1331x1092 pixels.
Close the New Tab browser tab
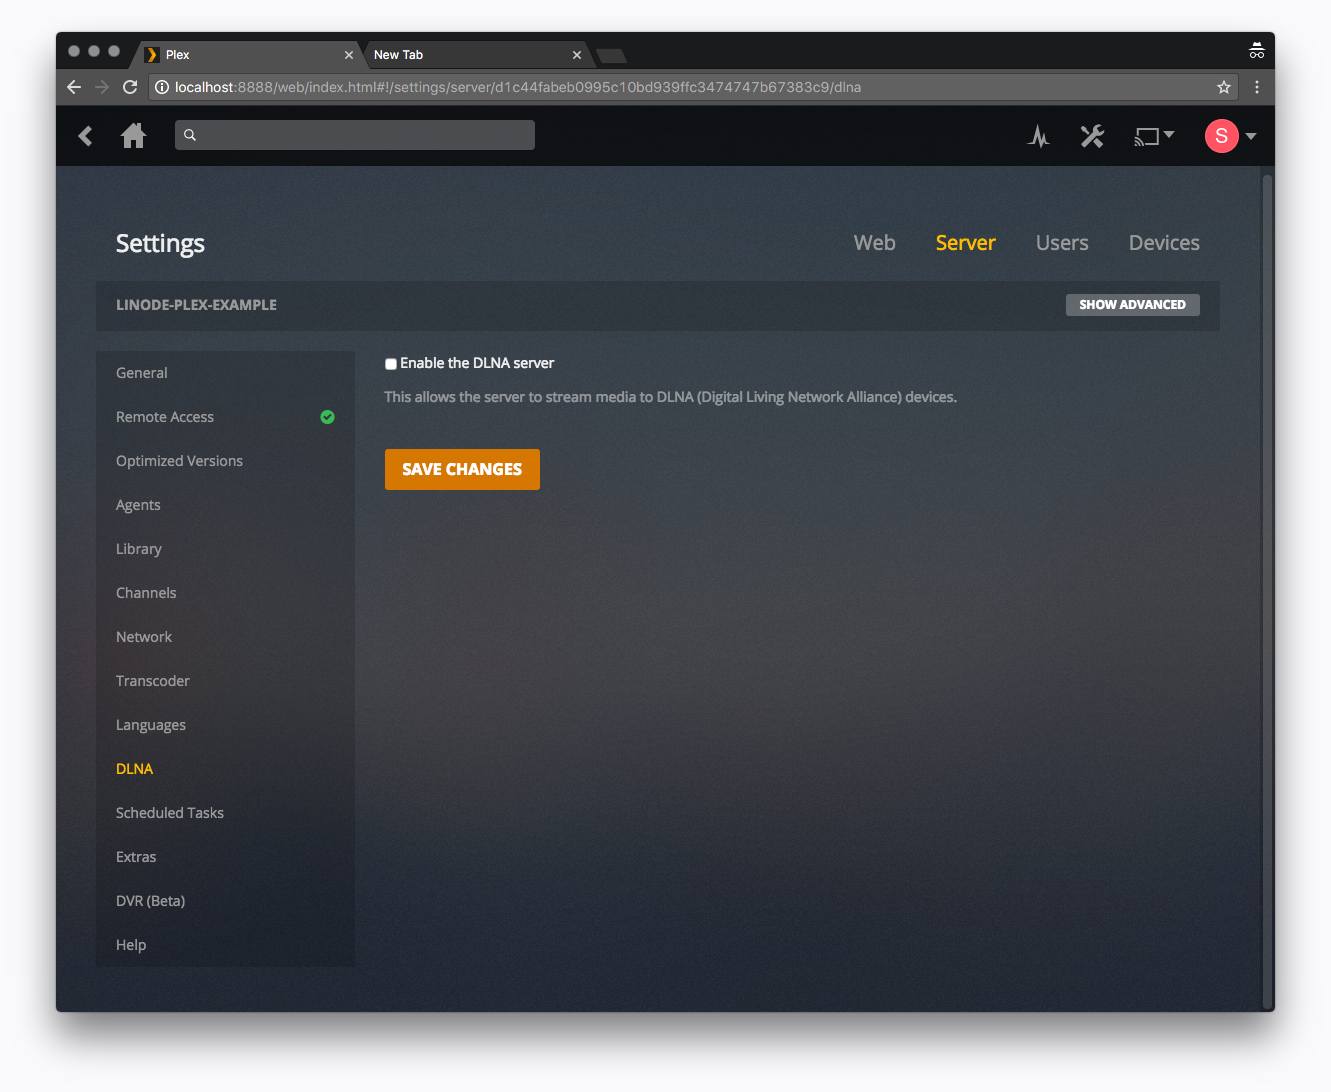tap(577, 55)
